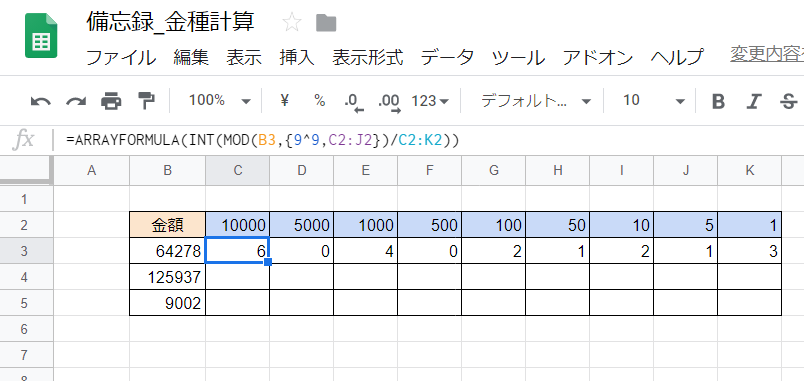Open the Google Sheets home icon
804x381 pixels.
41,35
